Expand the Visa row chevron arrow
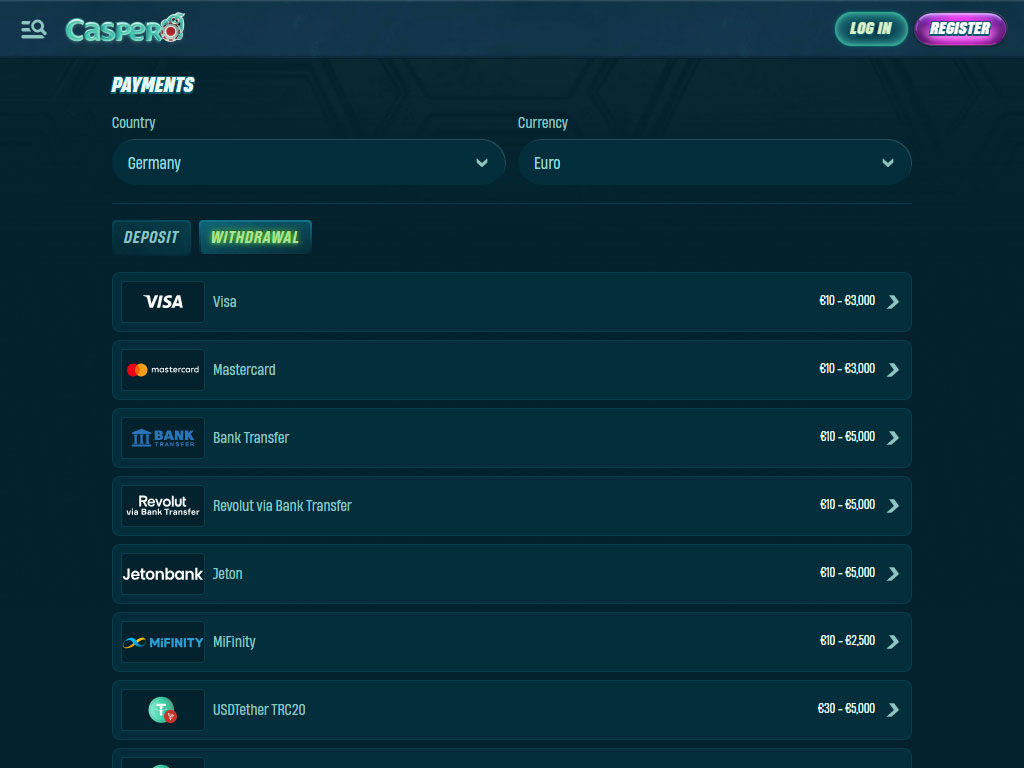The image size is (1024, 768). (893, 302)
